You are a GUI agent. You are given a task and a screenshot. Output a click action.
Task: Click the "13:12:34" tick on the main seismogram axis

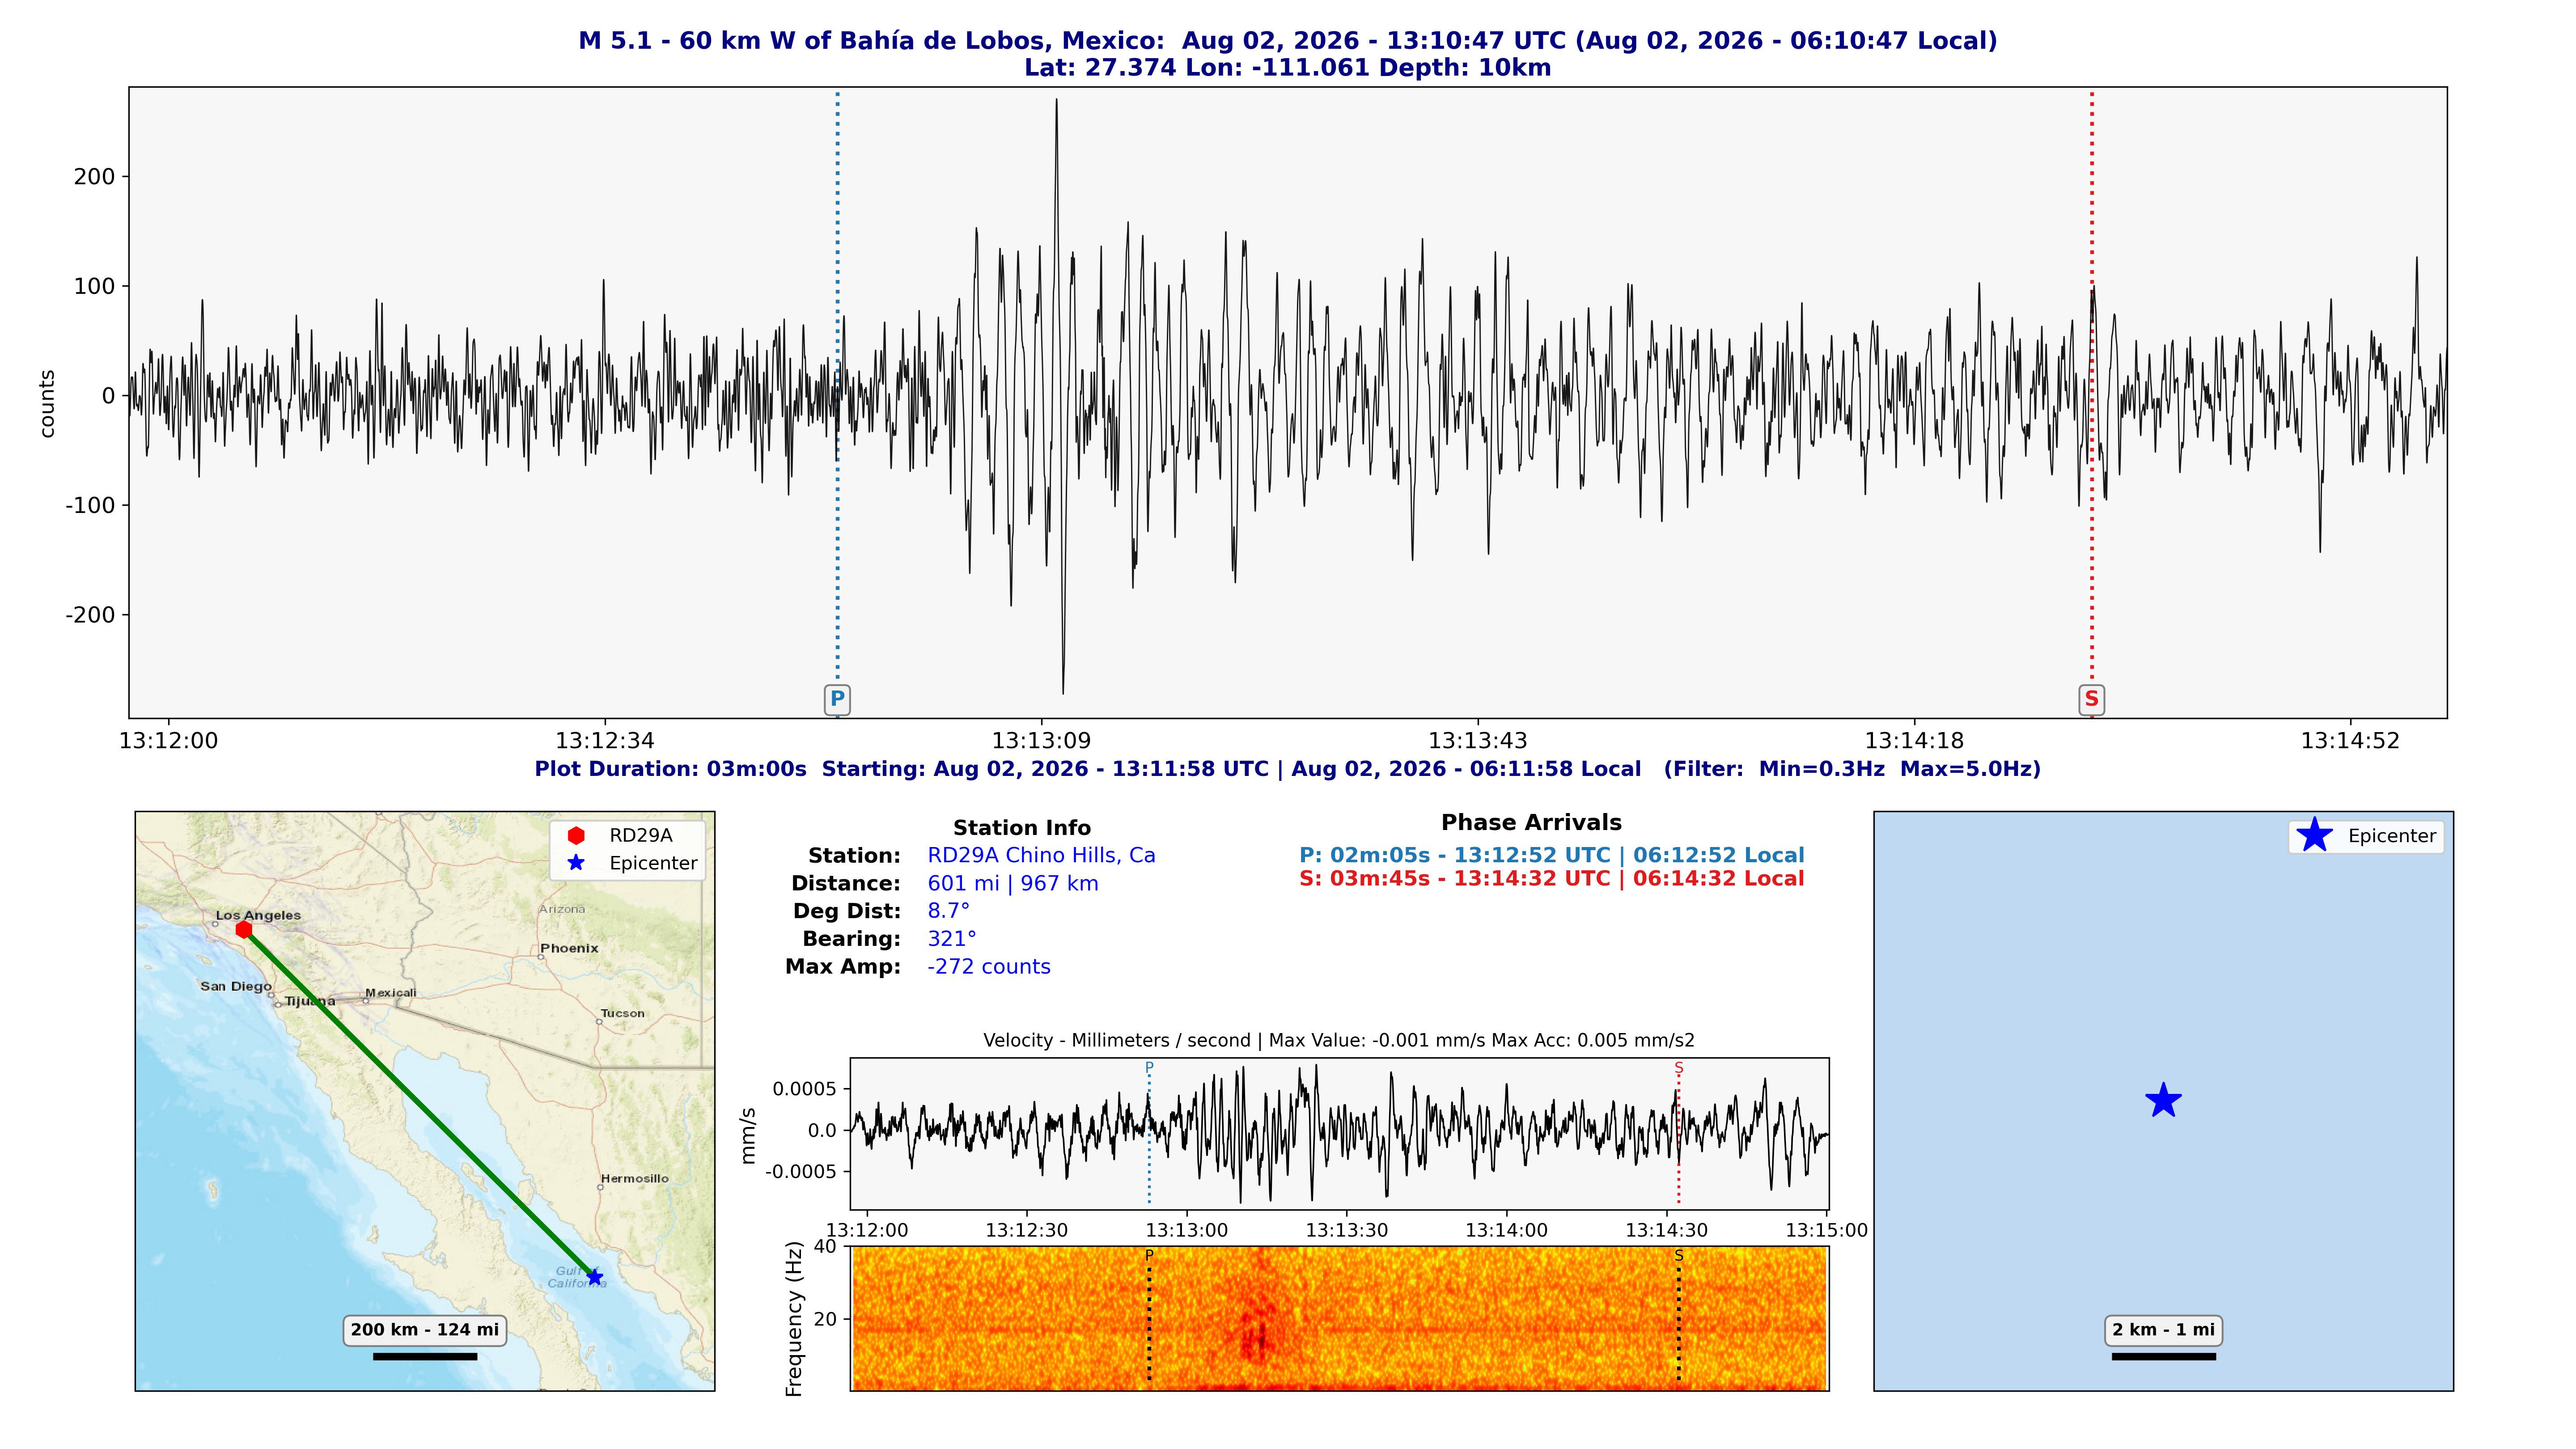tap(605, 741)
